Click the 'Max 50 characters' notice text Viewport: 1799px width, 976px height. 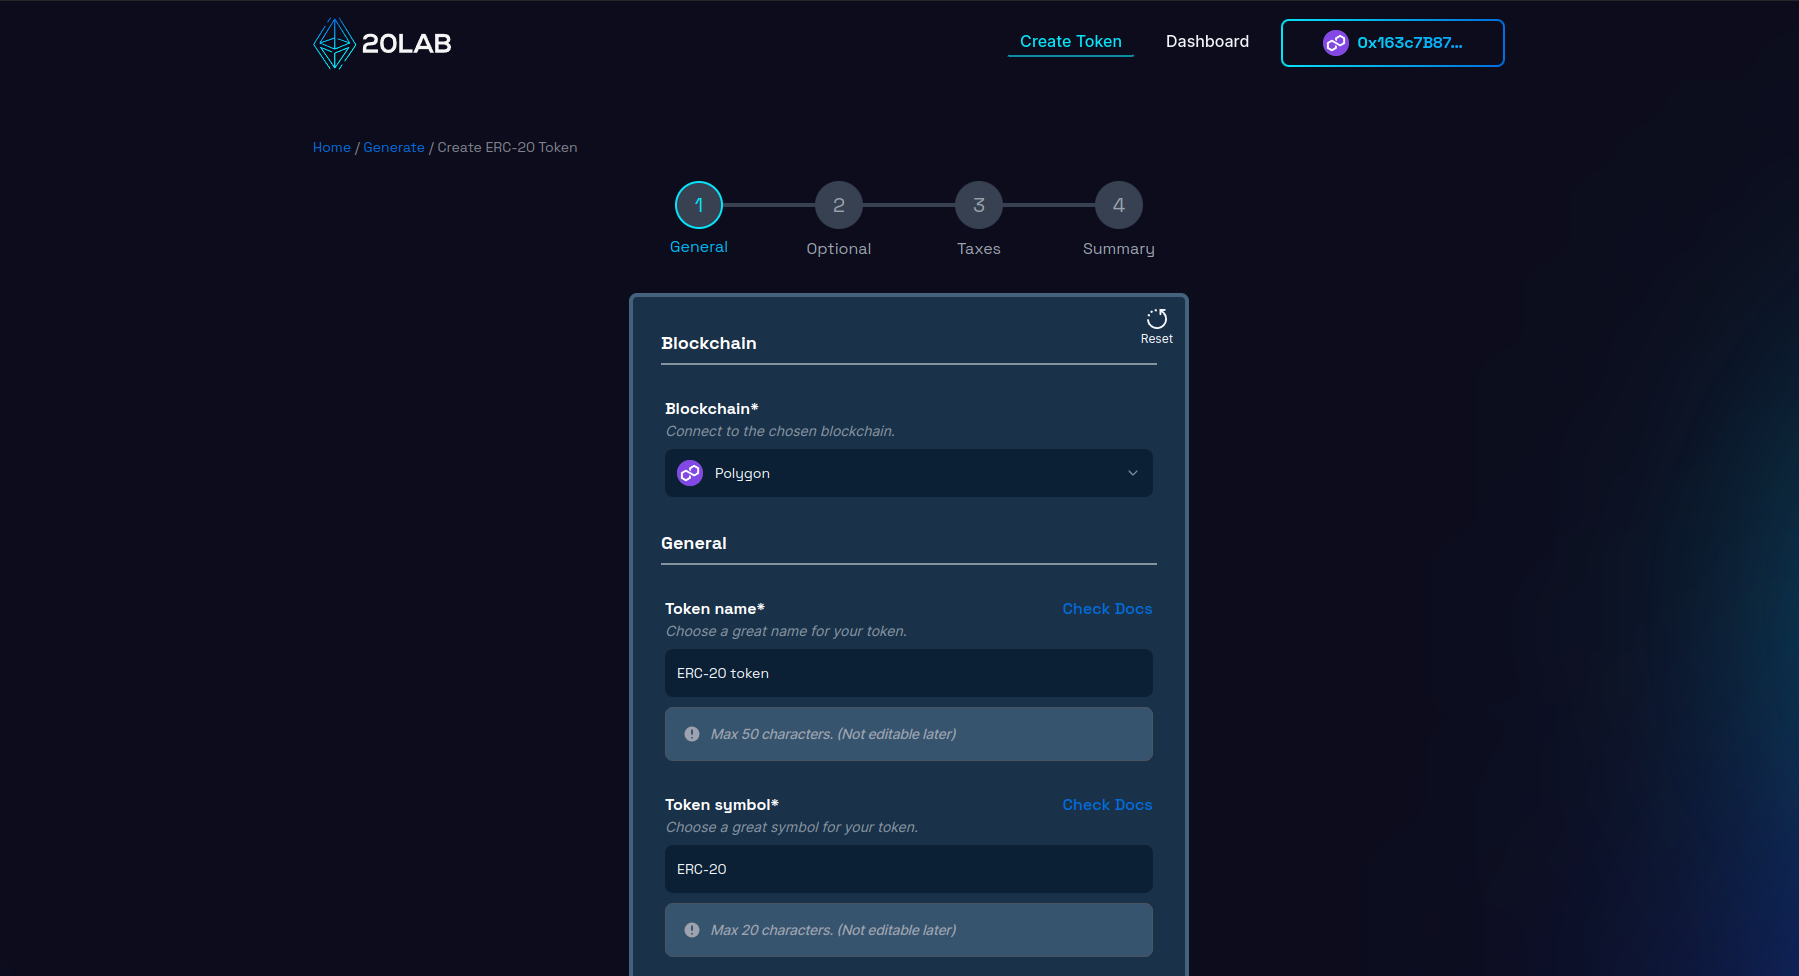pos(833,734)
